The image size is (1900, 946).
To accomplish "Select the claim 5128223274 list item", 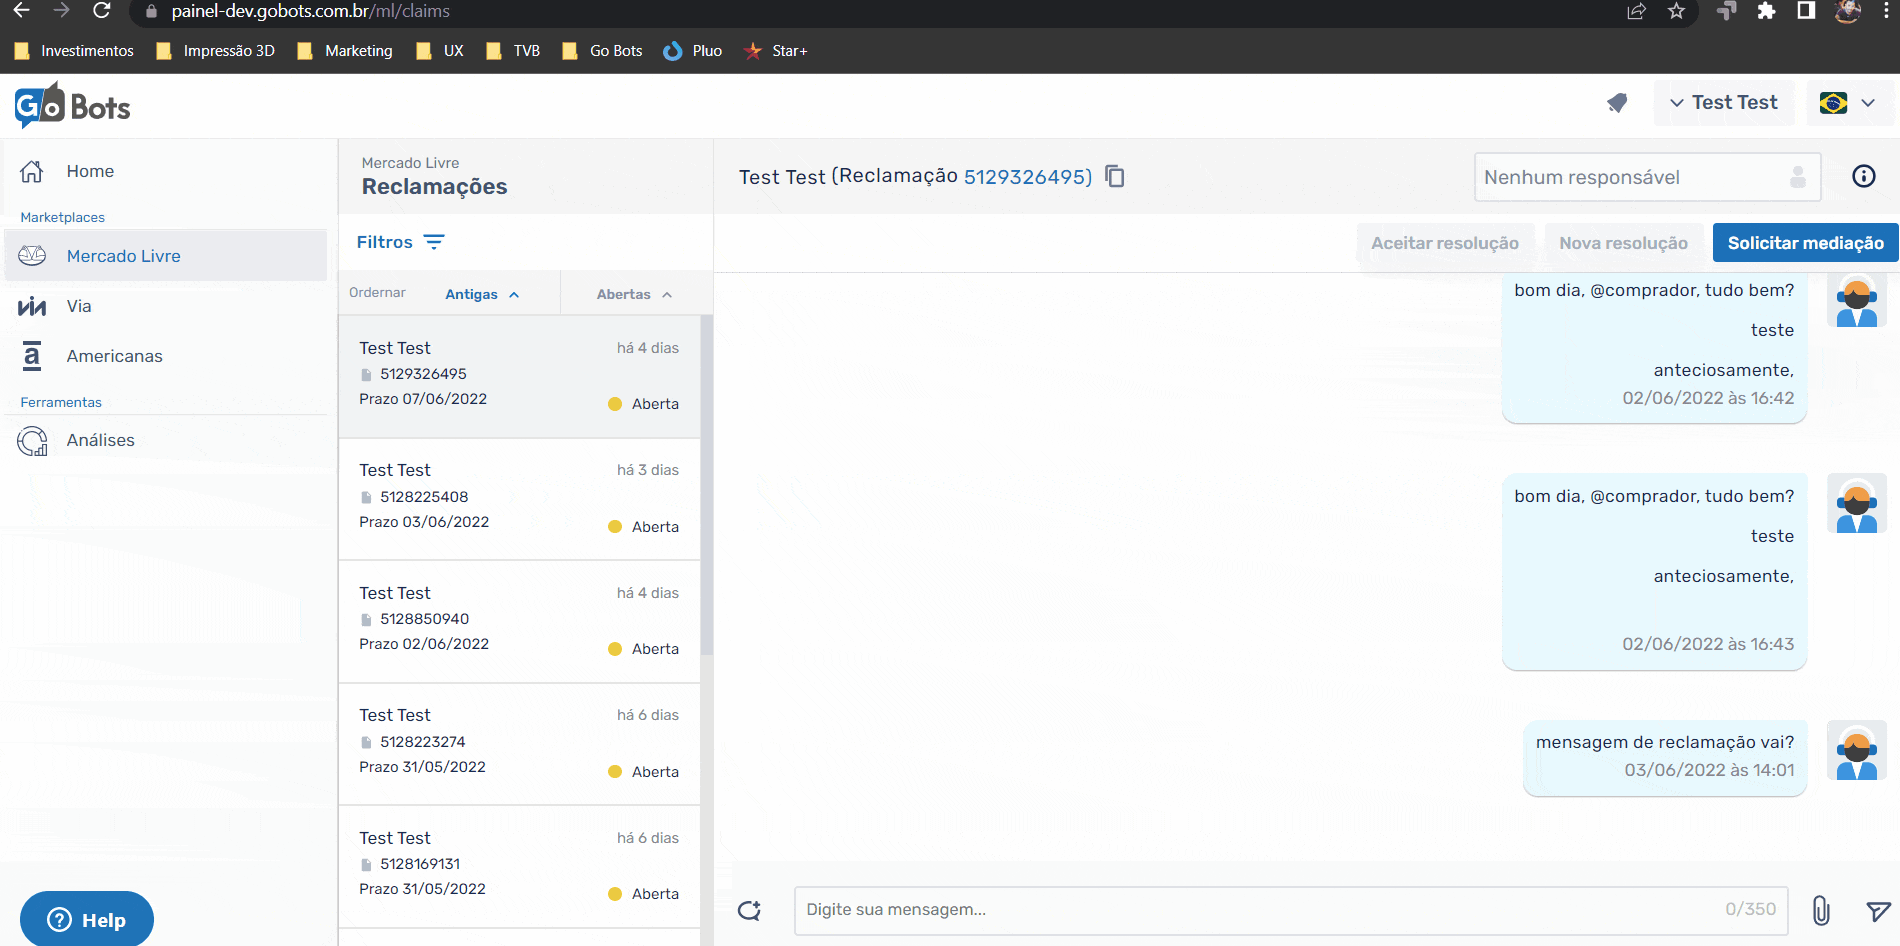I will [519, 744].
